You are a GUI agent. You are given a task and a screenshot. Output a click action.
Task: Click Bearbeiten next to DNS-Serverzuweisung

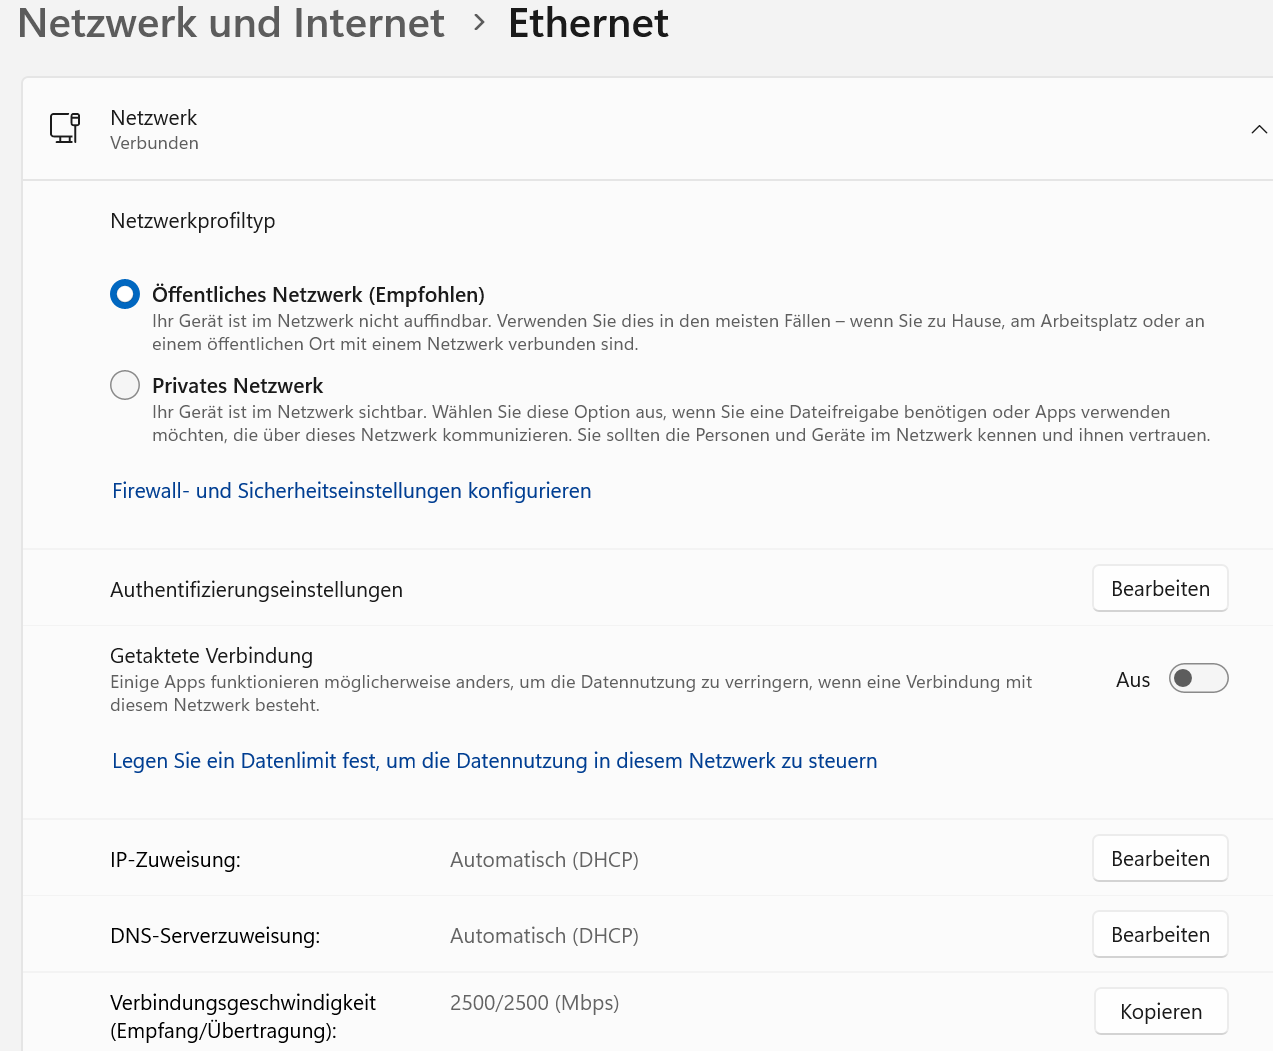tap(1160, 935)
